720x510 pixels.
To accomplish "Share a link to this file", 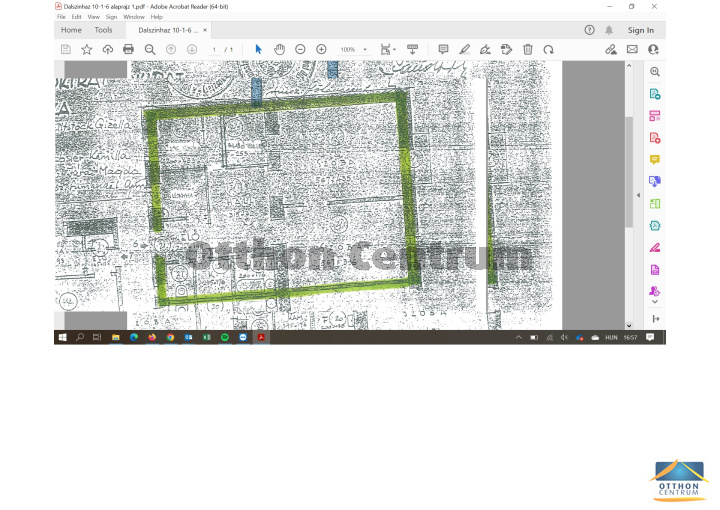I will 611,50.
